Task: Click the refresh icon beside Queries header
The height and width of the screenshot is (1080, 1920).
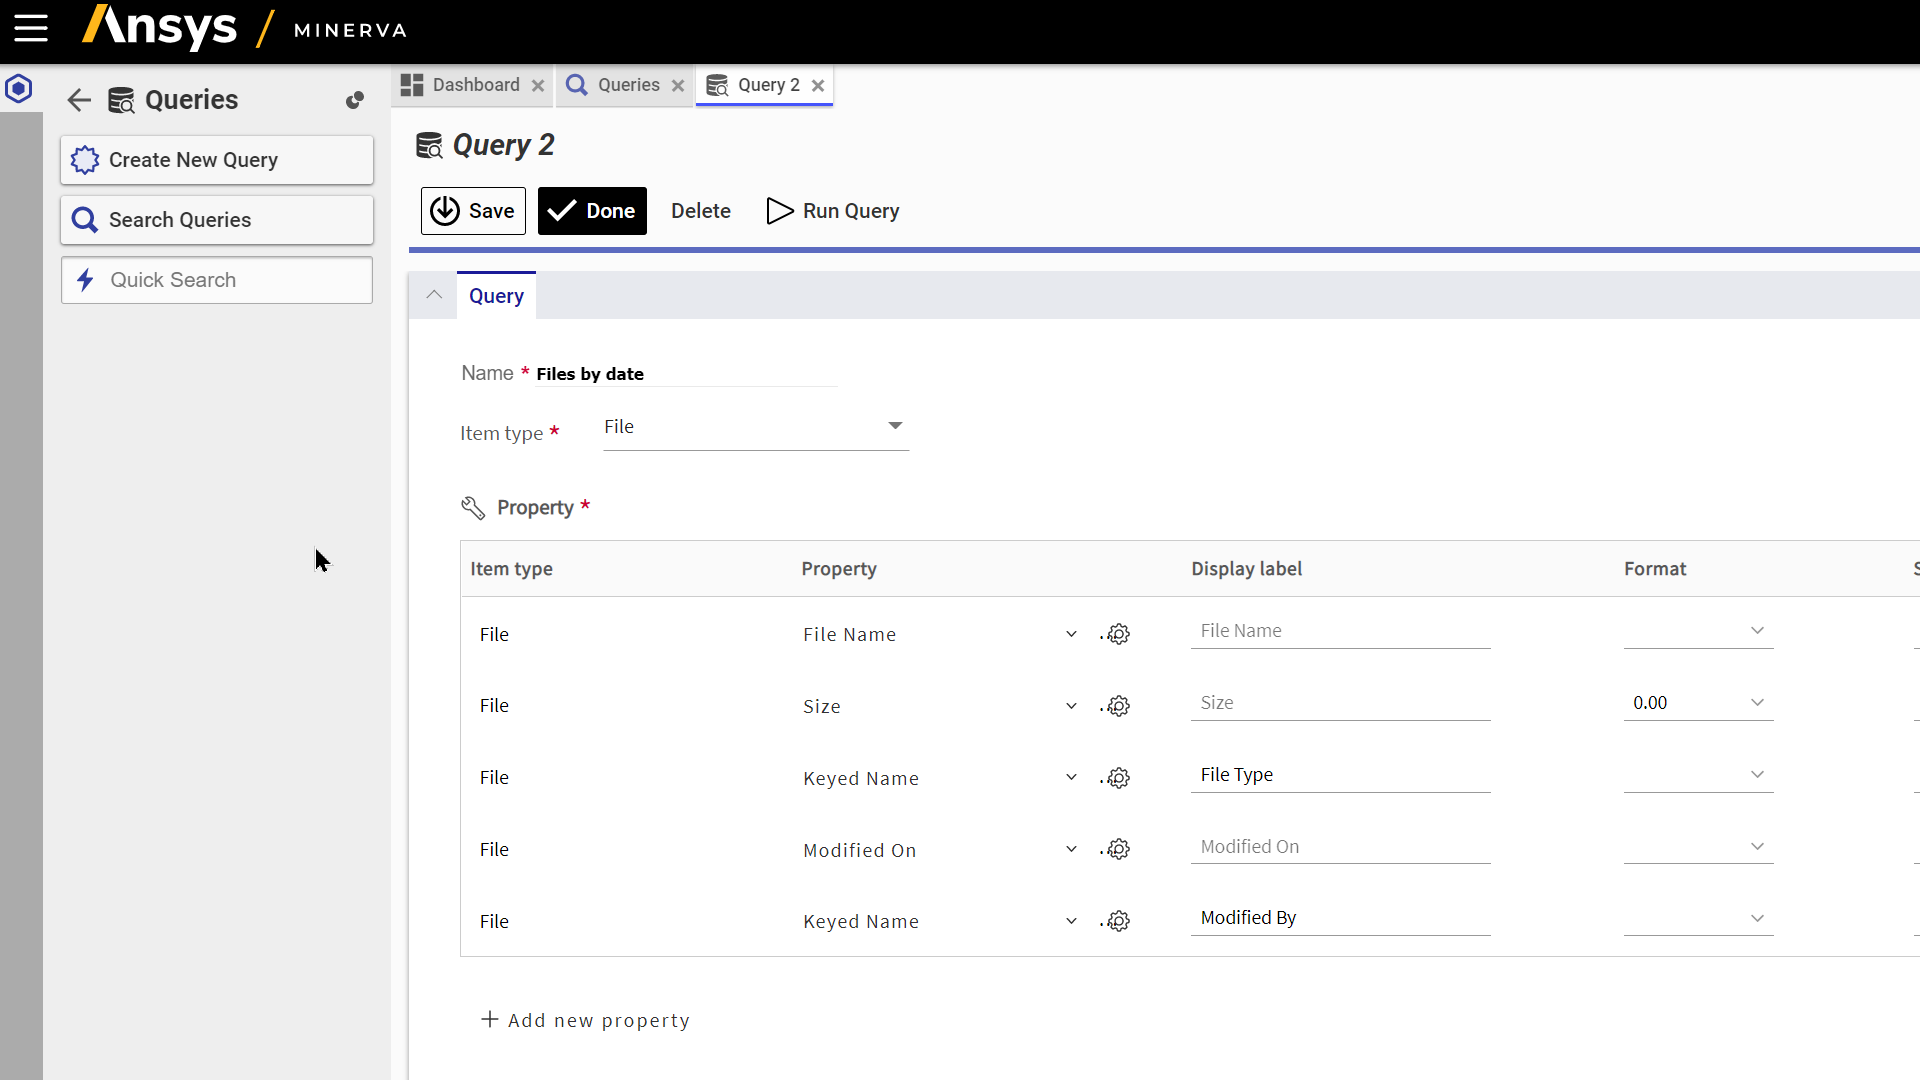Action: [355, 100]
